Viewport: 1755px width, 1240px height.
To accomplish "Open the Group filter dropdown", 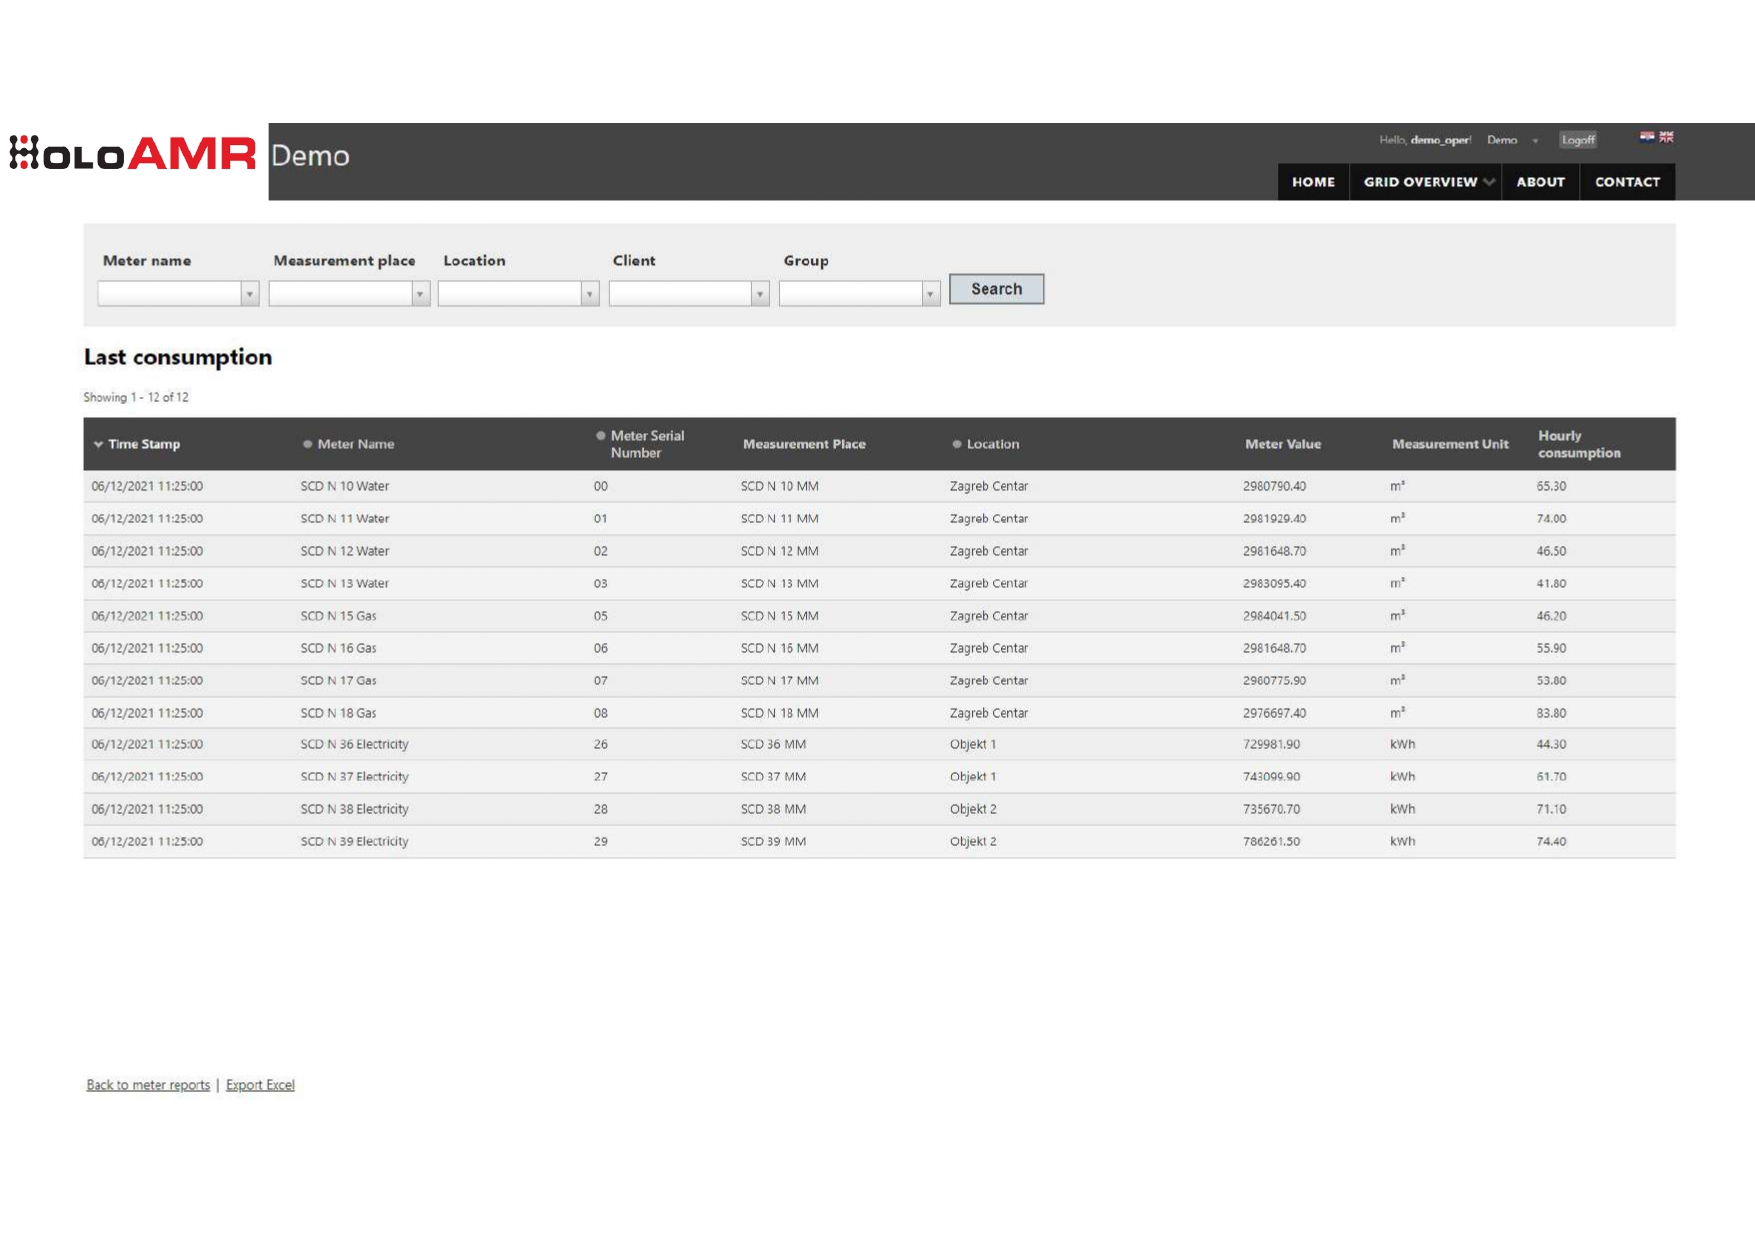I will [x=929, y=294].
